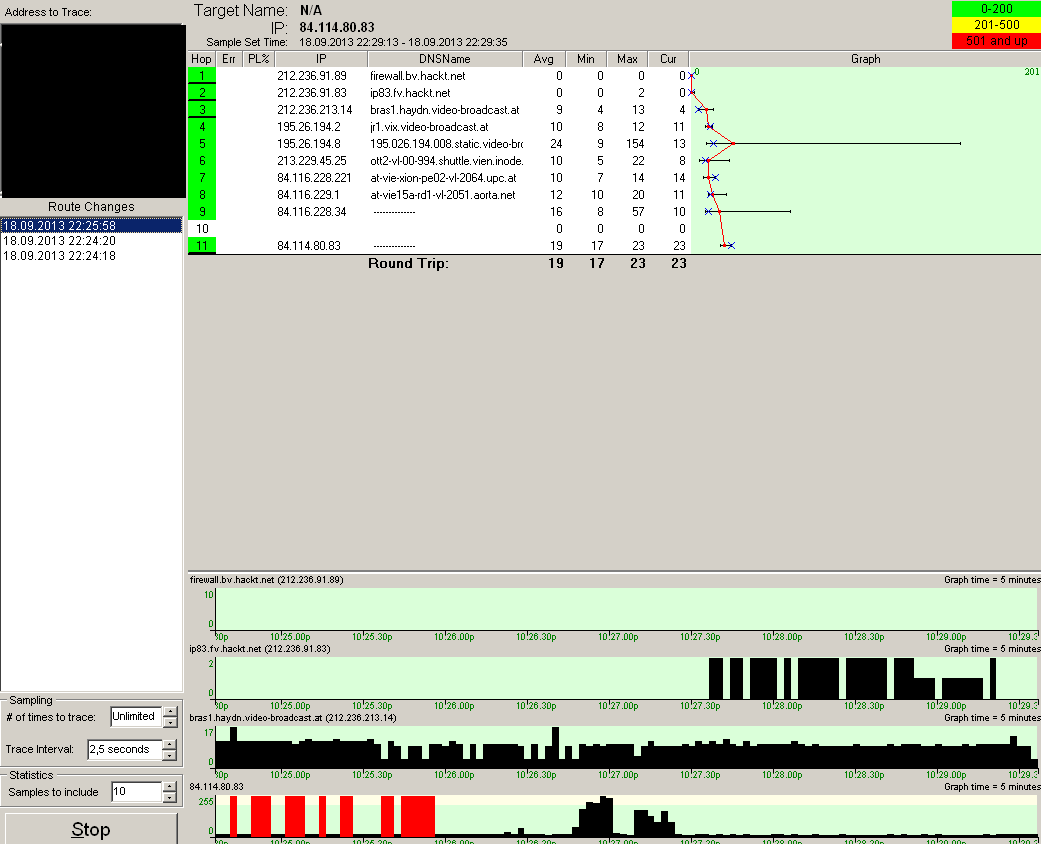This screenshot has width=1041, height=844.
Task: Click the yellow 201-500 legend swatch
Action: [x=994, y=25]
